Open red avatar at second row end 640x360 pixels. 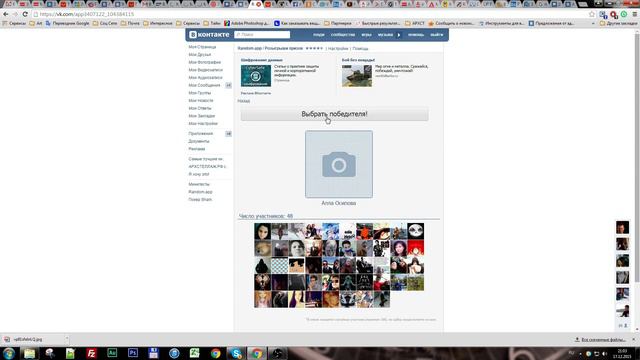(x=416, y=248)
